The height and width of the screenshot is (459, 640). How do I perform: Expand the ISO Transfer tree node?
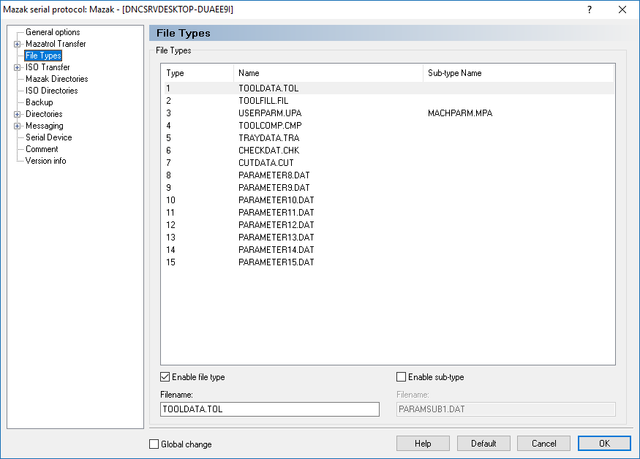pos(17,67)
